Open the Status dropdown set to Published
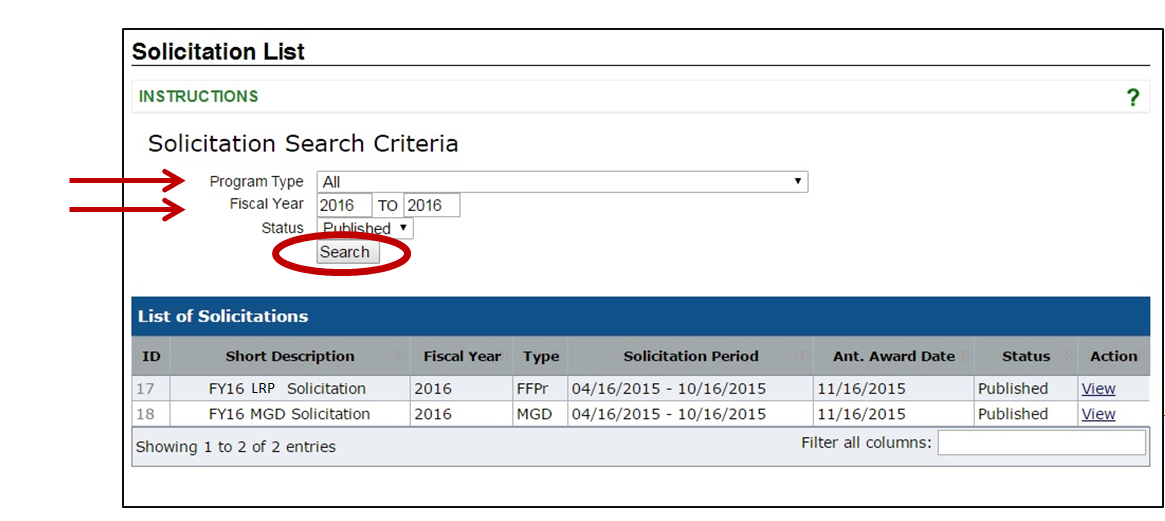This screenshot has height=521, width=1165. [x=365, y=228]
